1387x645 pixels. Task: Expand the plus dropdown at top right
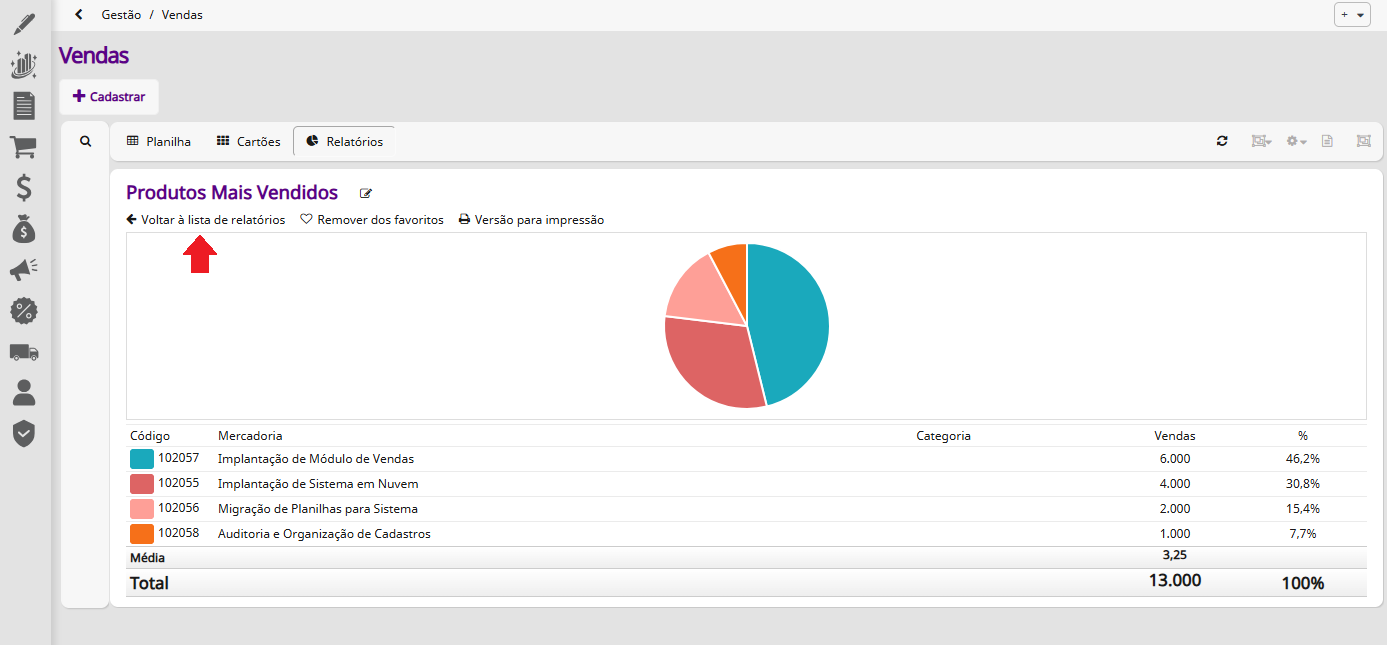[1352, 15]
